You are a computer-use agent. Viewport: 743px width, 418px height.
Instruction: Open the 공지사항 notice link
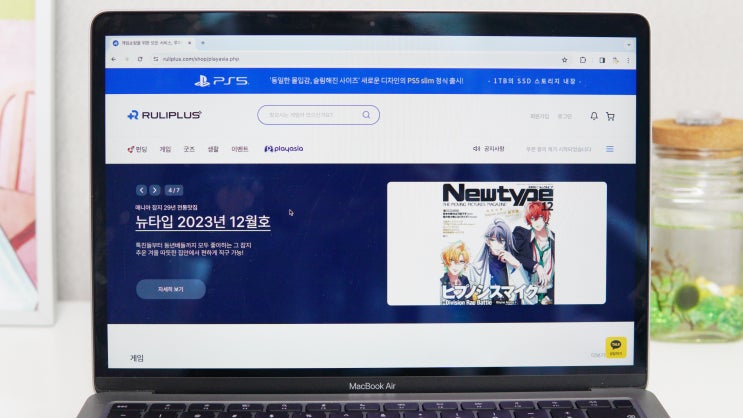coord(489,149)
